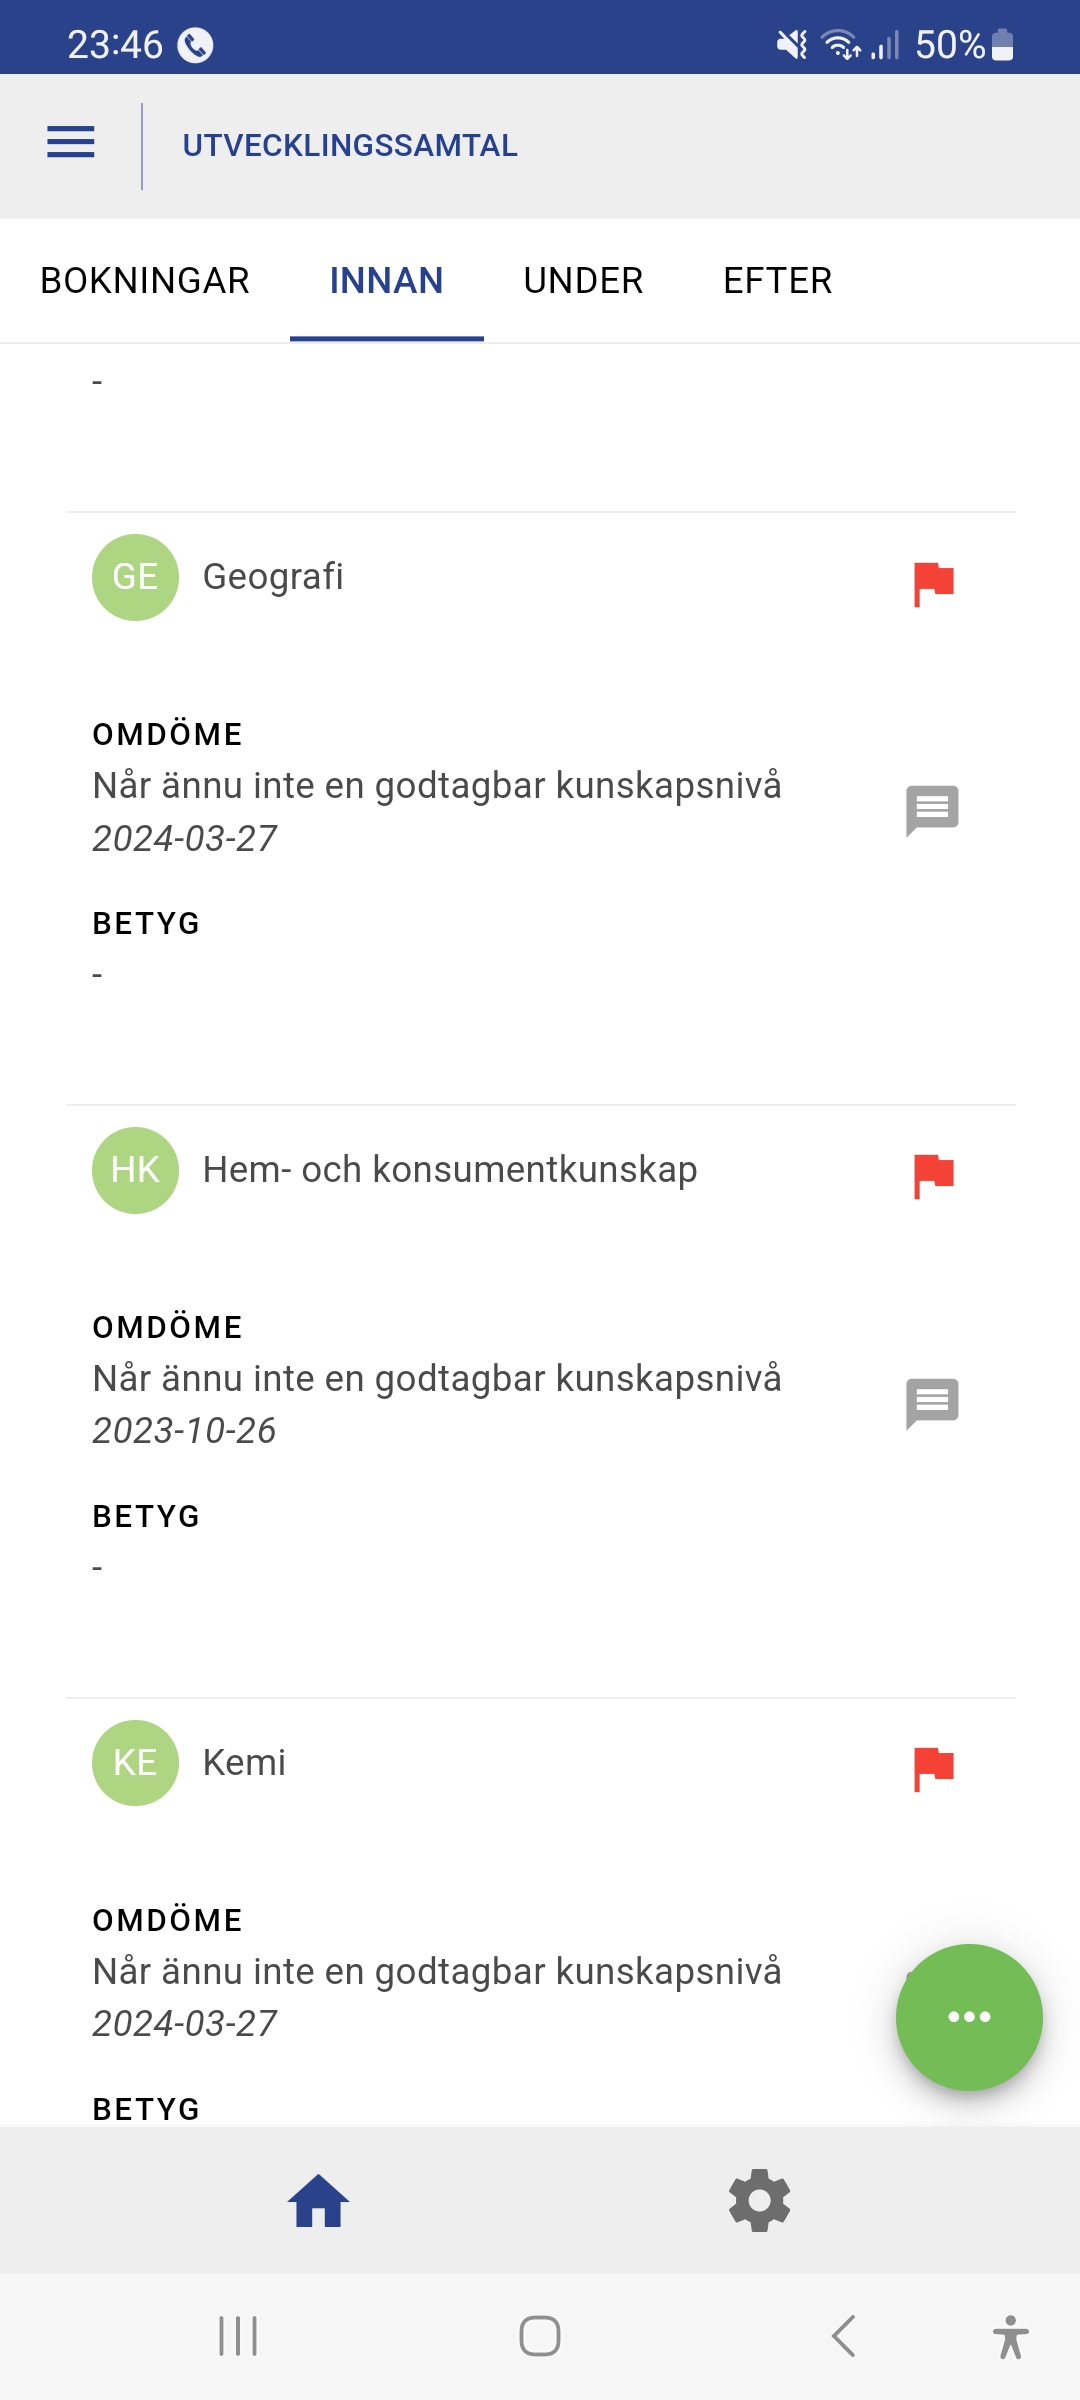Tap the red flag next to Geografi
Image resolution: width=1080 pixels, height=2400 pixels.
pyautogui.click(x=933, y=583)
